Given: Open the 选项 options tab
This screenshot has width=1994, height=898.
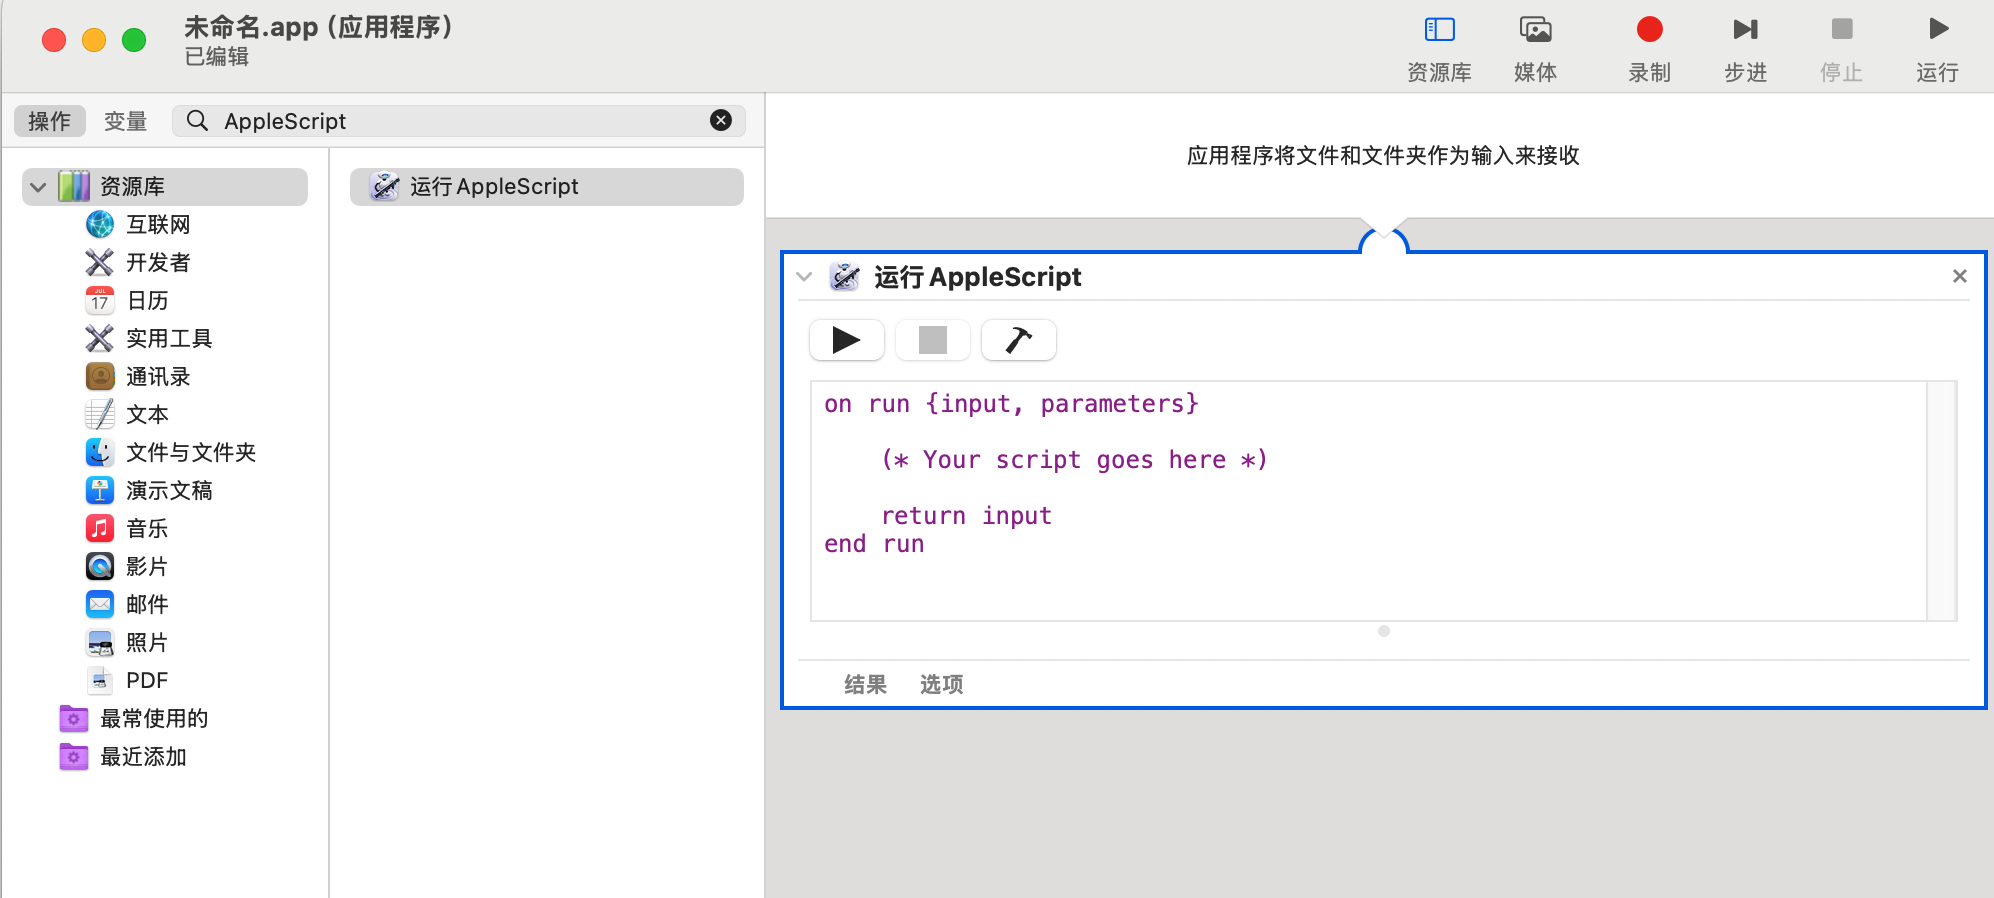Looking at the screenshot, I should pos(941,685).
